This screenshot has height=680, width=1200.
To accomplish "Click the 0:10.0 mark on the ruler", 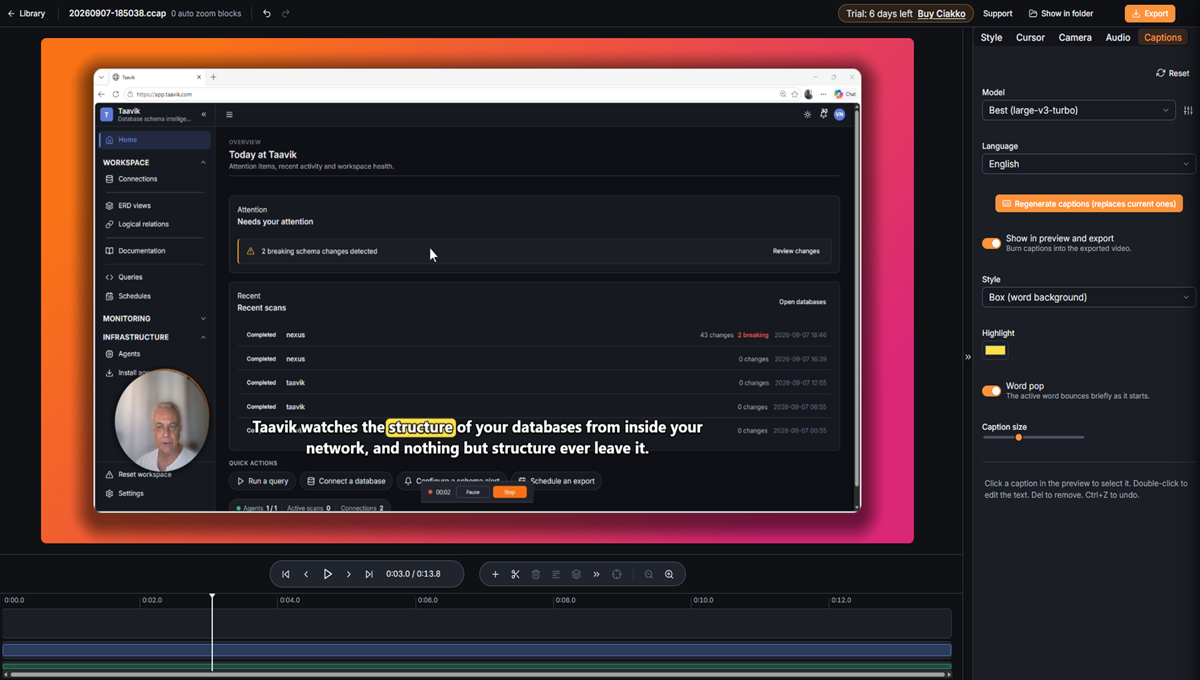I will (703, 600).
